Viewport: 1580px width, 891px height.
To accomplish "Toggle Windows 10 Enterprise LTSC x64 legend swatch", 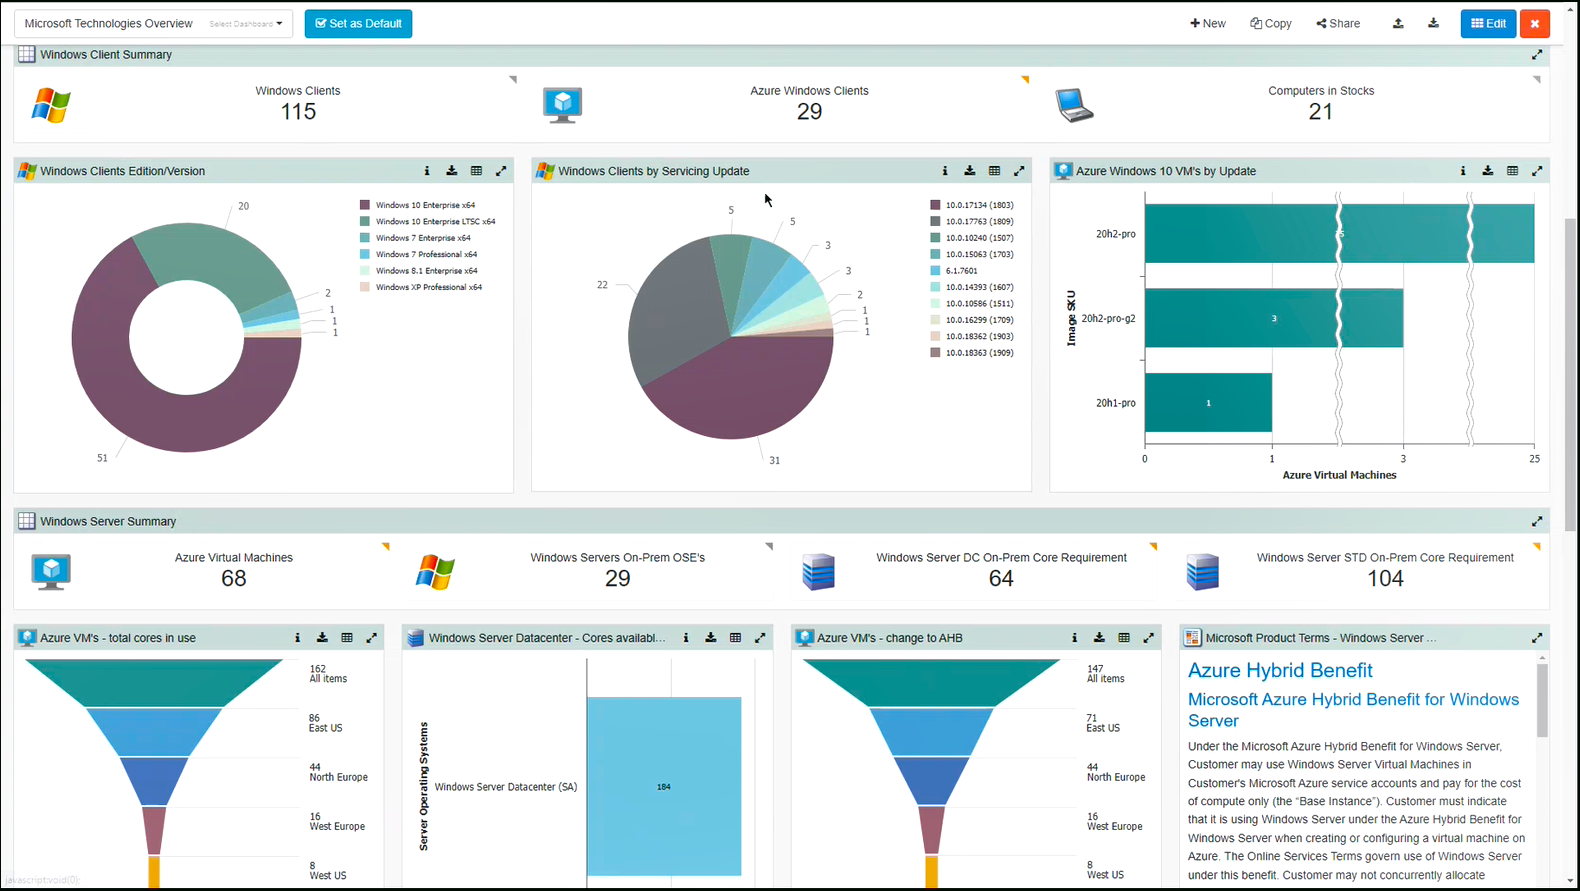I will pyautogui.click(x=365, y=222).
